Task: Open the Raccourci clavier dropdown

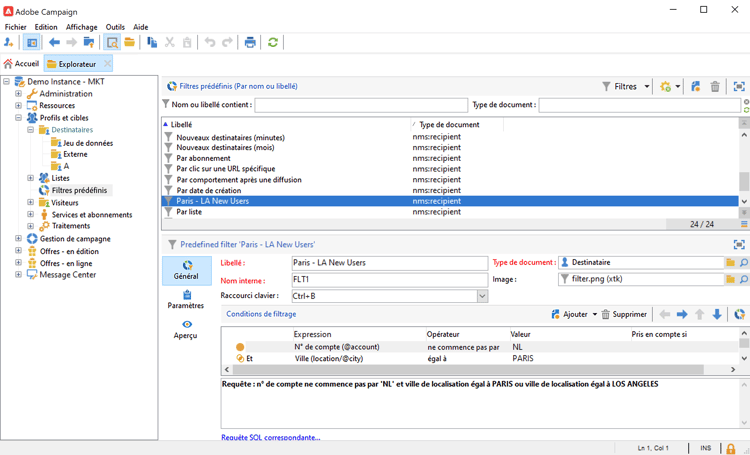Action: [x=482, y=296]
